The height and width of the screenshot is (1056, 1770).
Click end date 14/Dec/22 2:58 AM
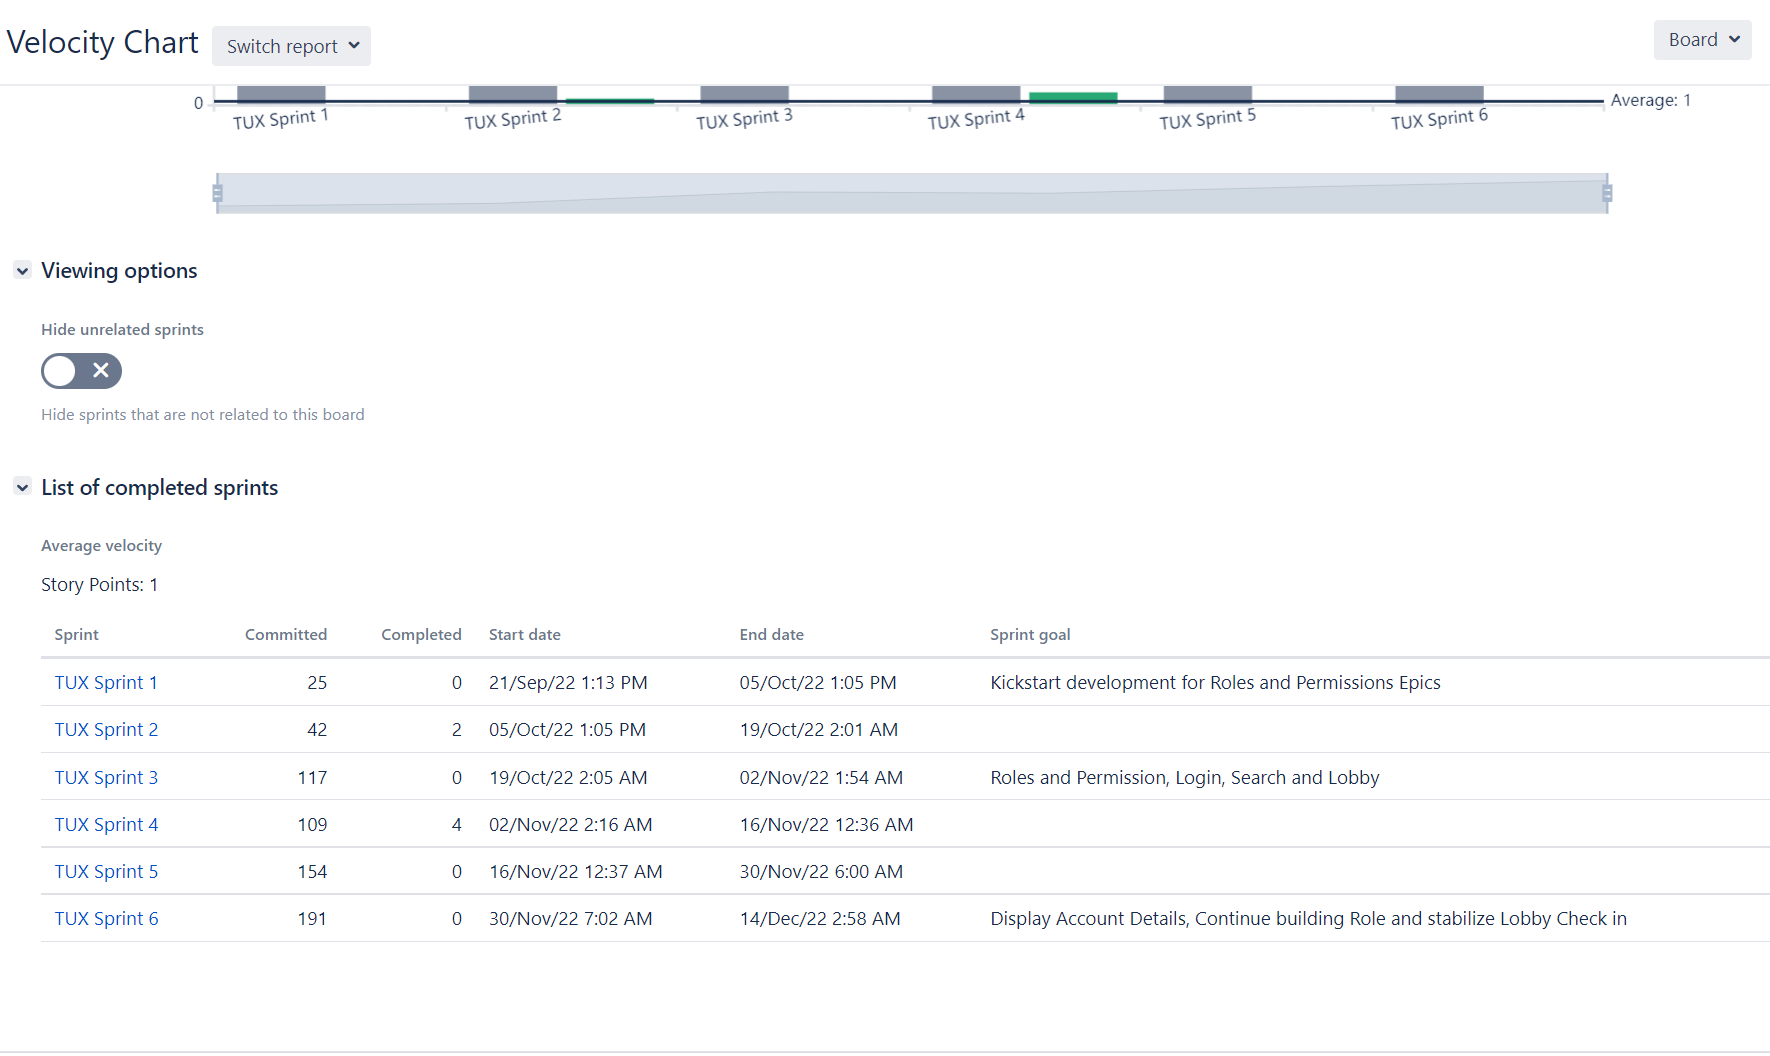[x=820, y=919]
